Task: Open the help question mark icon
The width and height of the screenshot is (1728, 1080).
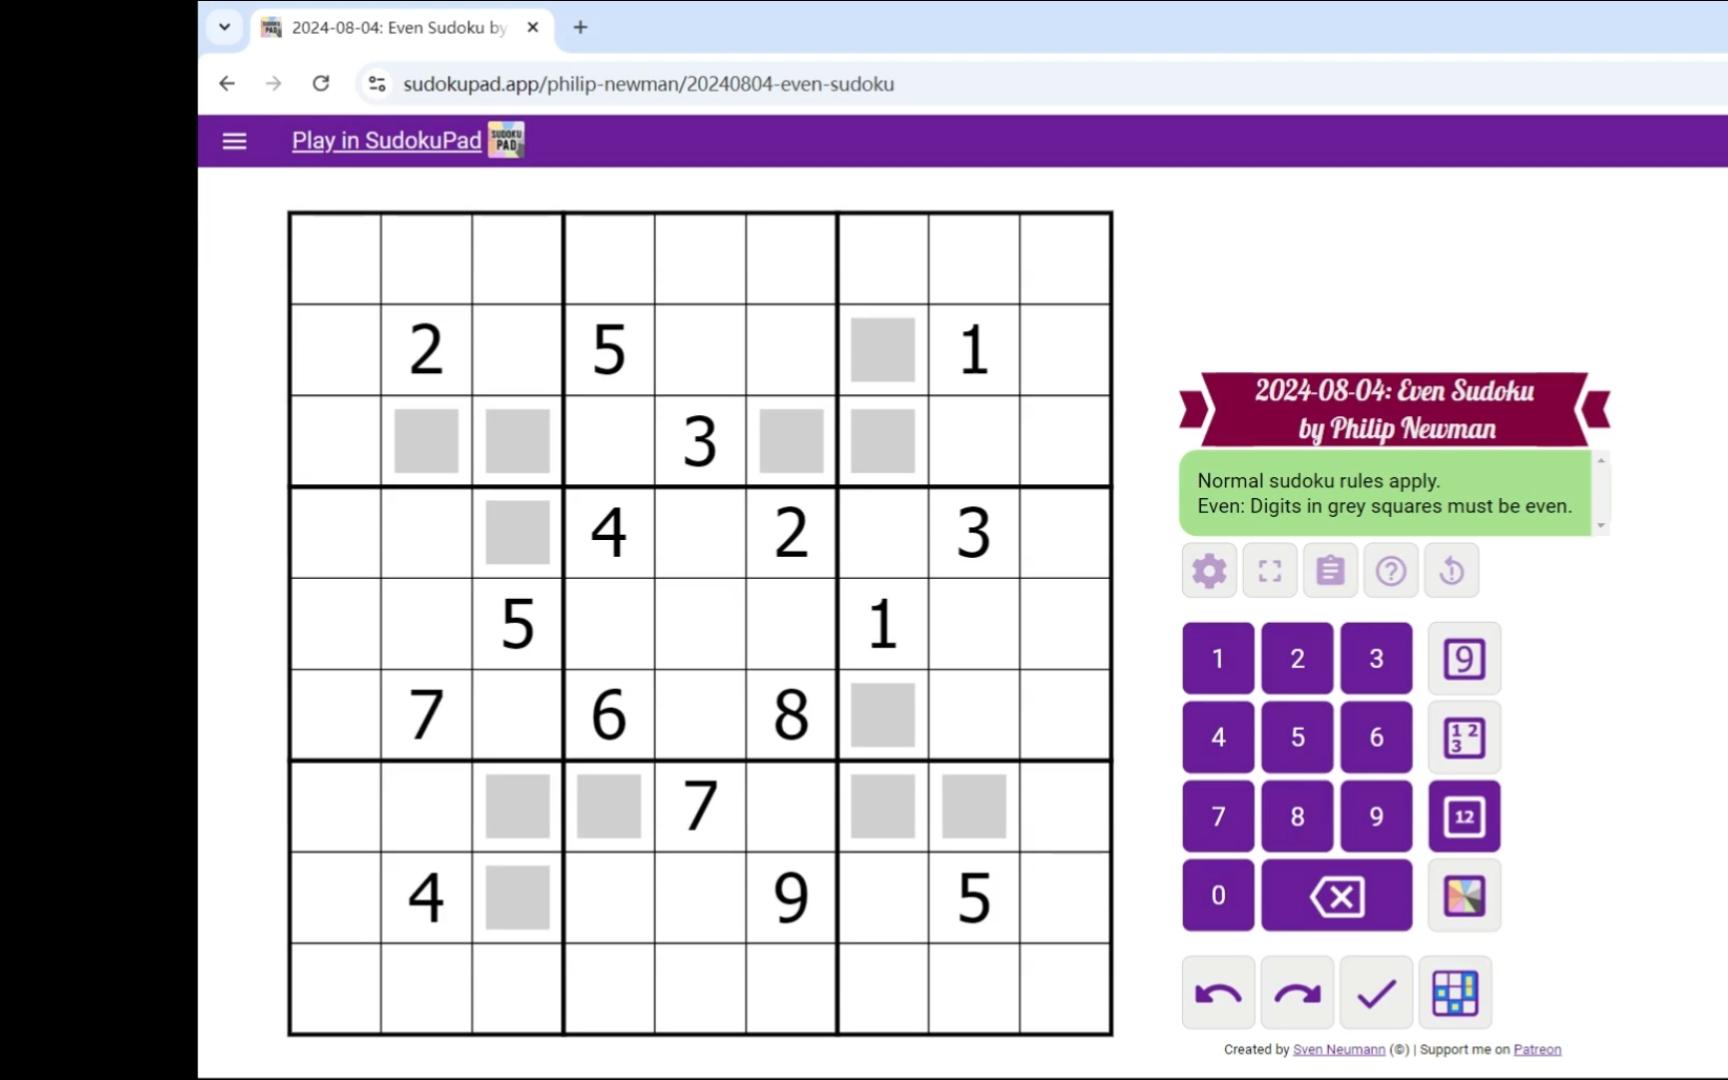Action: pos(1391,571)
